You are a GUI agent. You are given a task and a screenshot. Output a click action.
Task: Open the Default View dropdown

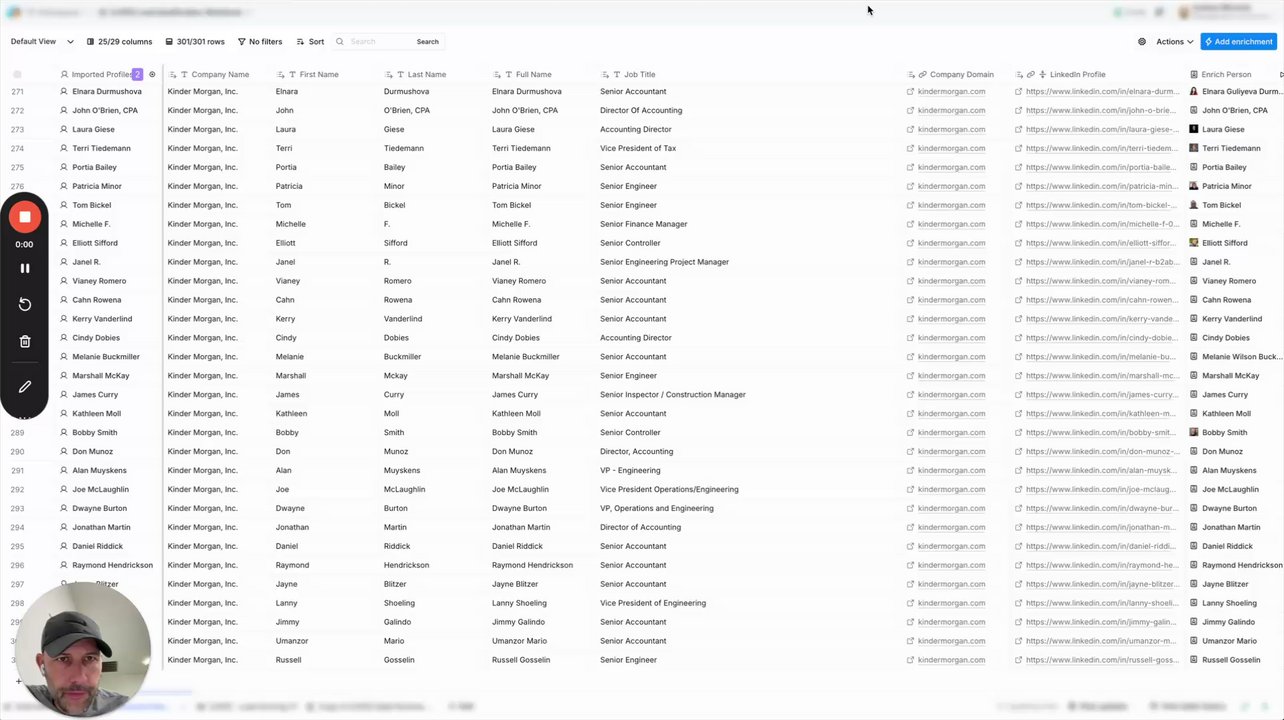(x=41, y=42)
